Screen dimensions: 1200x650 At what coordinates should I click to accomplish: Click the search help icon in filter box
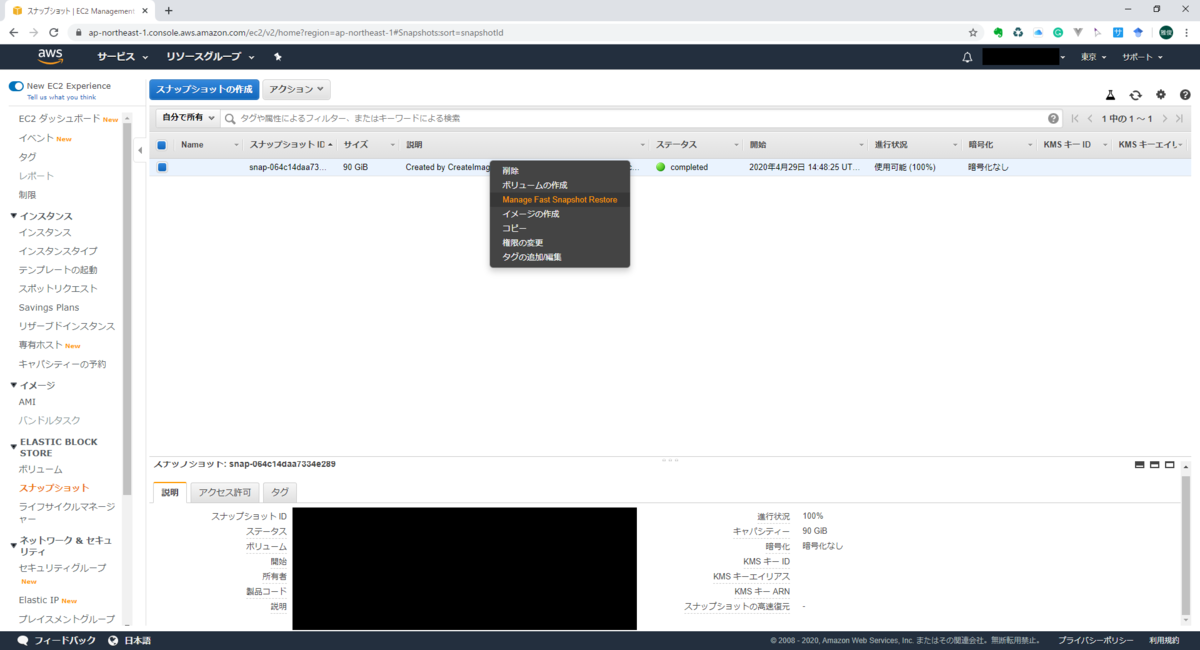pyautogui.click(x=1054, y=118)
